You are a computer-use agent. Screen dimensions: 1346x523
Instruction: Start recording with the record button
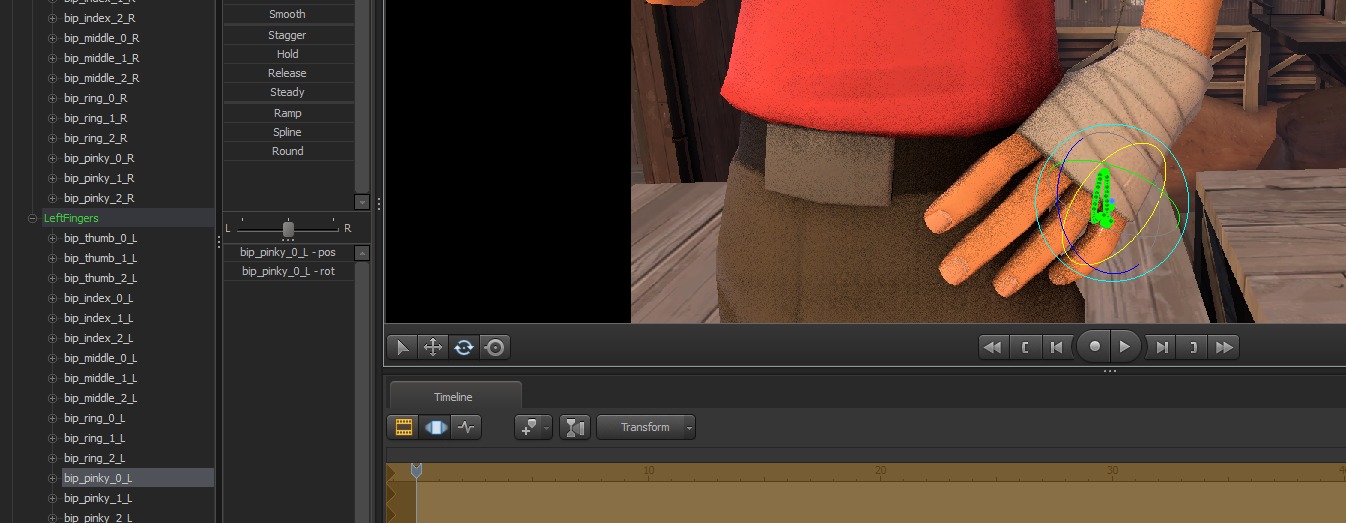1095,347
